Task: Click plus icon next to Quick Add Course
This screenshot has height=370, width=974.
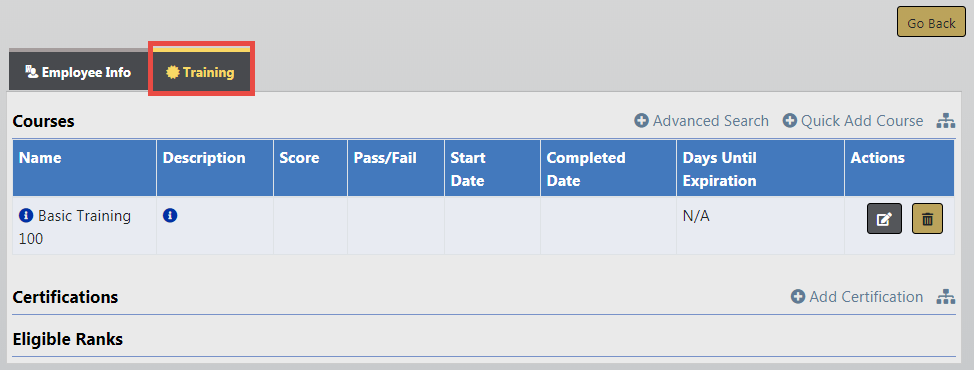Action: pos(790,120)
